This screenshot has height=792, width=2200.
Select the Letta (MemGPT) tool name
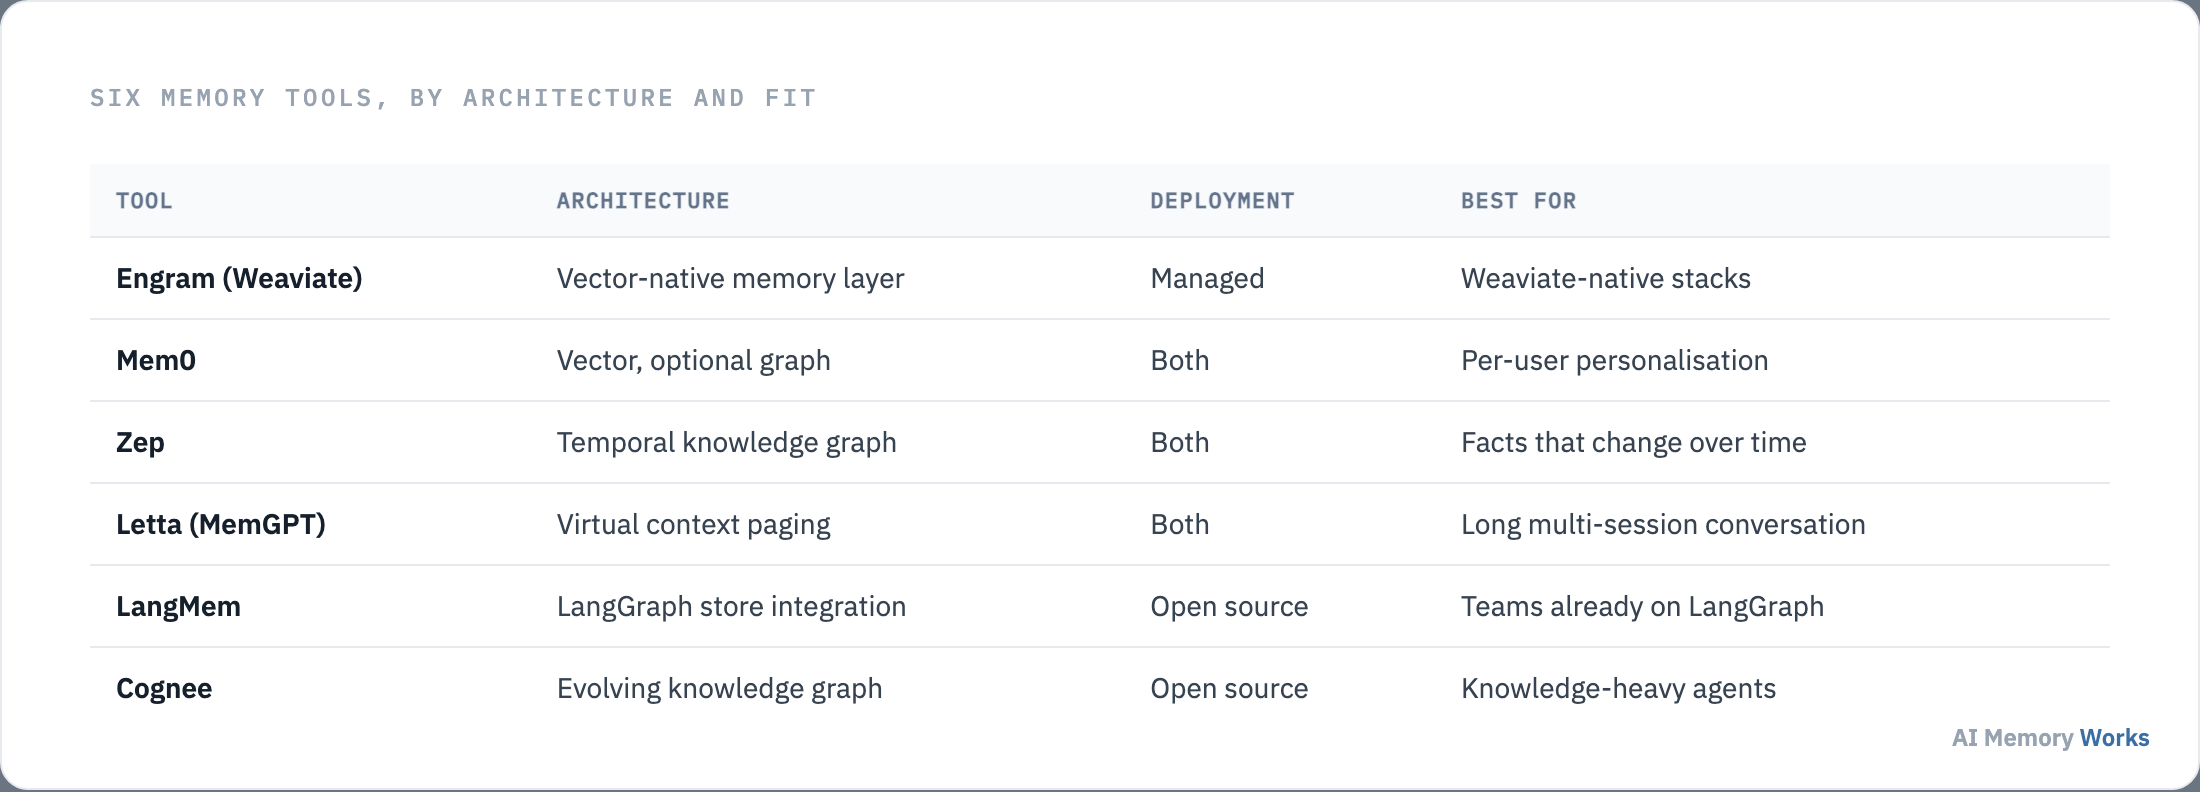(221, 525)
